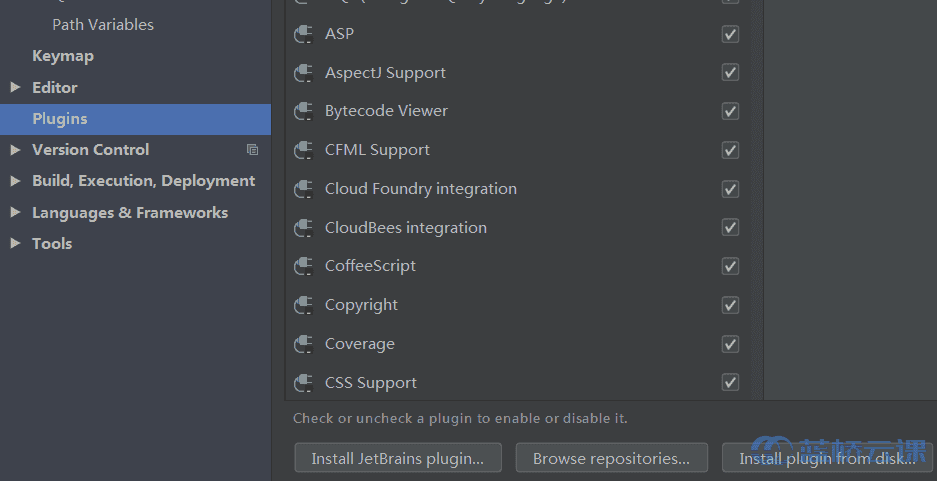Screen dimensions: 937x481
Task: Click Install plugin from disk button
Action: (x=827, y=458)
